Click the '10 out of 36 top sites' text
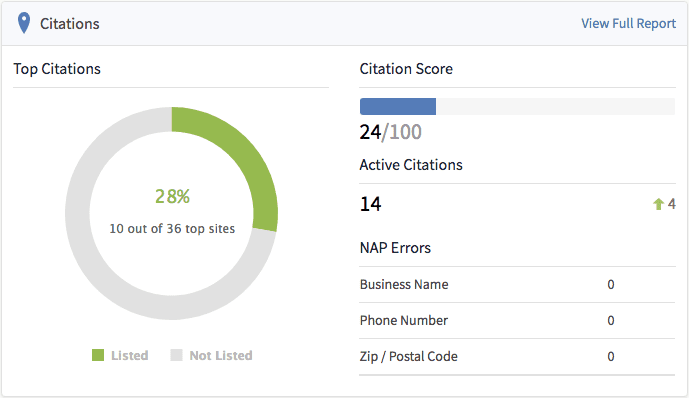 [172, 228]
